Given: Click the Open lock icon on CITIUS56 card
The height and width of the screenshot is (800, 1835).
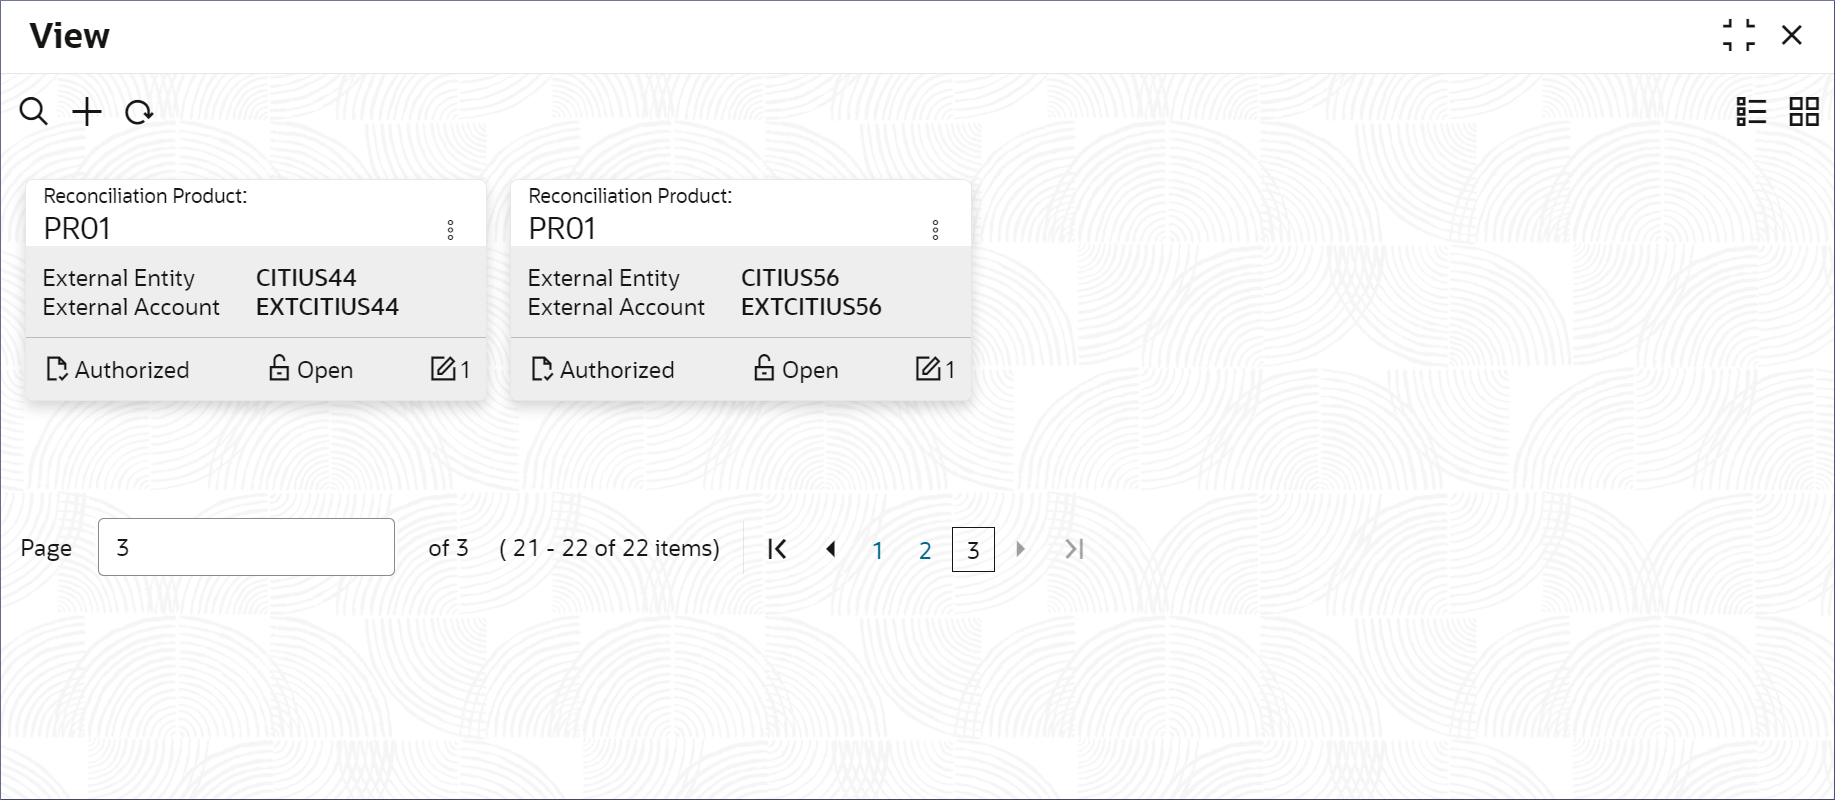Looking at the screenshot, I should [x=764, y=368].
